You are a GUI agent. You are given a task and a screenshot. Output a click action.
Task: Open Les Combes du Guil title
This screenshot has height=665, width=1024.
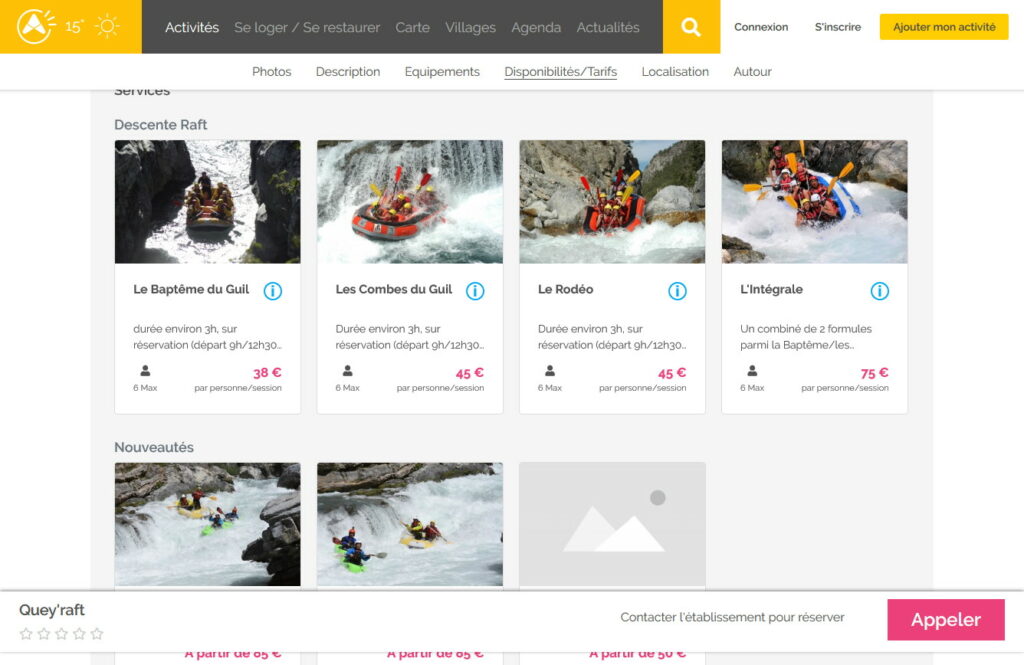point(394,289)
